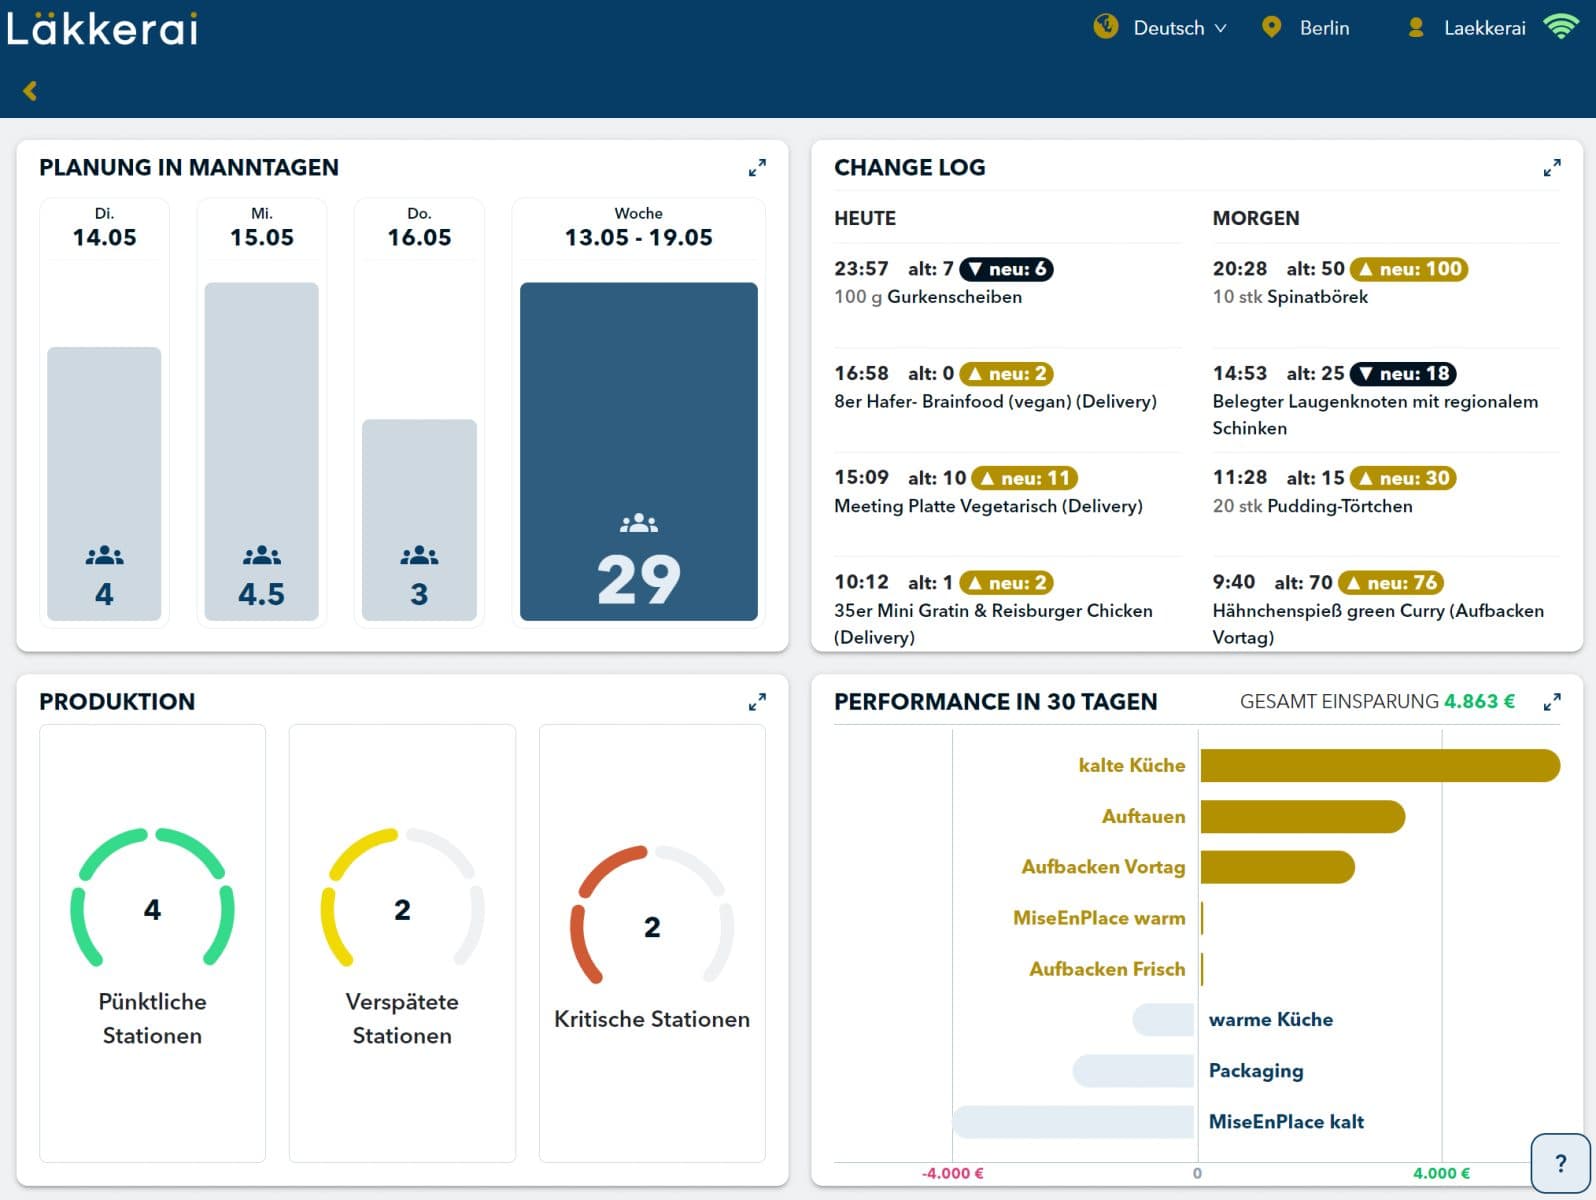Expand the Change Log panel

(1552, 168)
